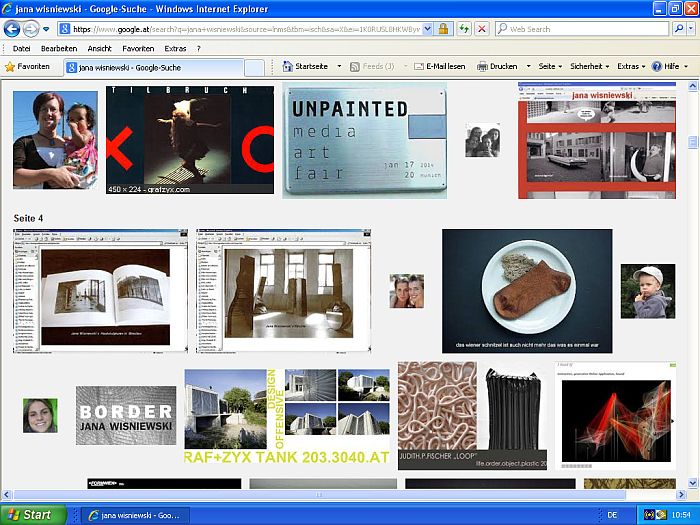Open the Datei menu

point(21,49)
